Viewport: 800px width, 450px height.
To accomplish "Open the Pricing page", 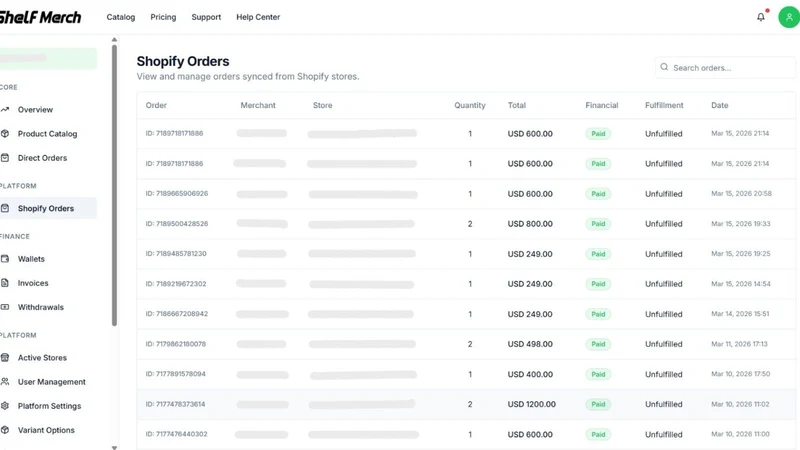I will click(163, 17).
